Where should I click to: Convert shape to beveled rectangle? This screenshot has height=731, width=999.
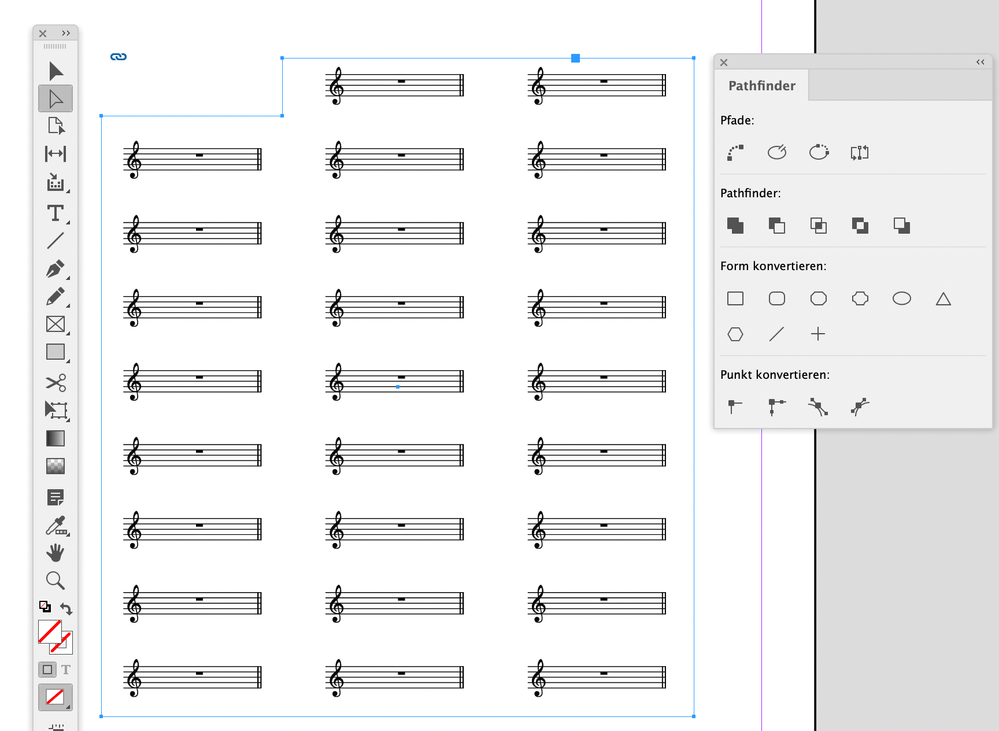coord(819,298)
